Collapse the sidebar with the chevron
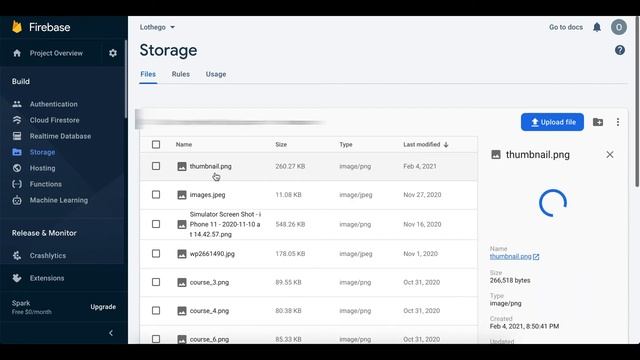 coord(111,333)
